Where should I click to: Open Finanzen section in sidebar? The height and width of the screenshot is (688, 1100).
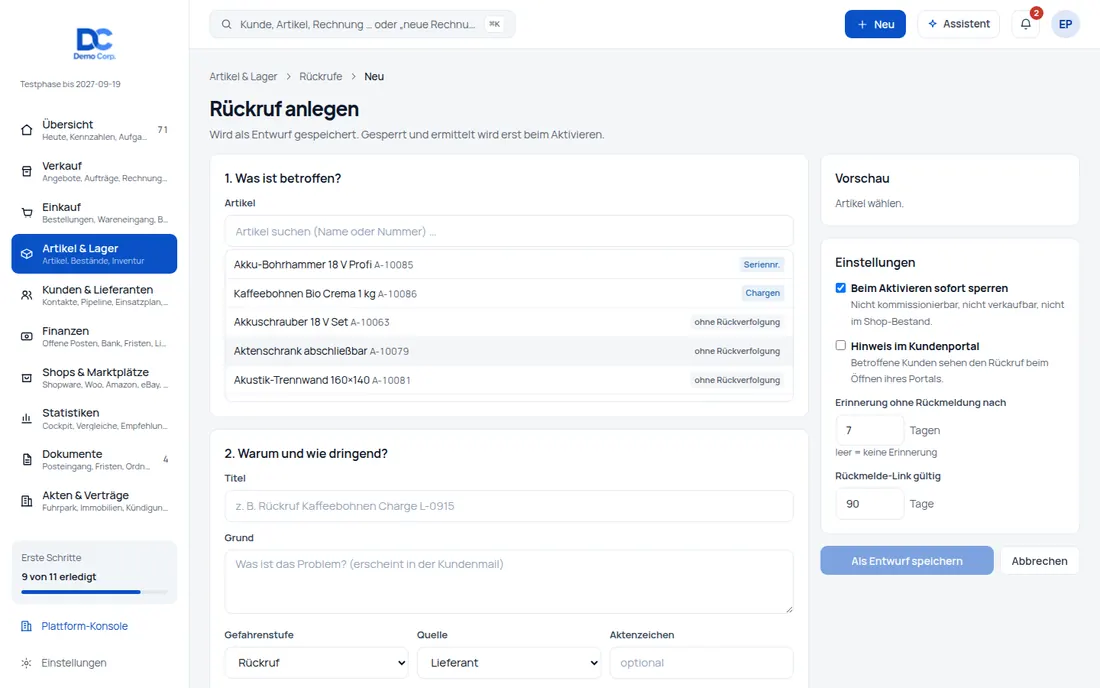(x=94, y=337)
